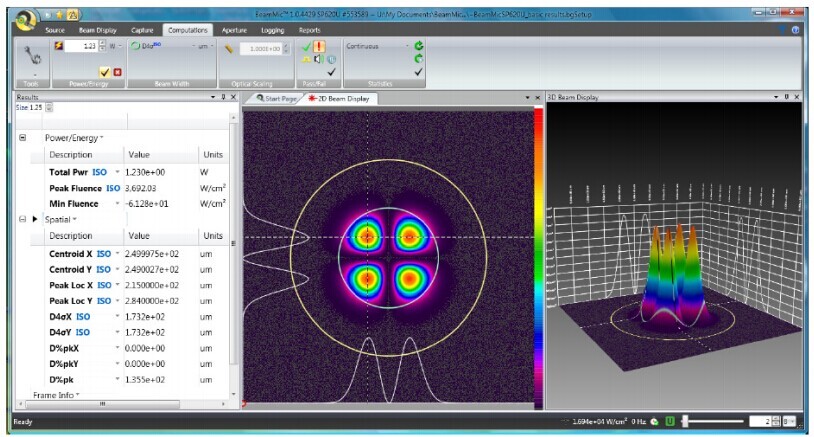Pin the Results panel
Screen dimensions: 814x437
pos(223,97)
